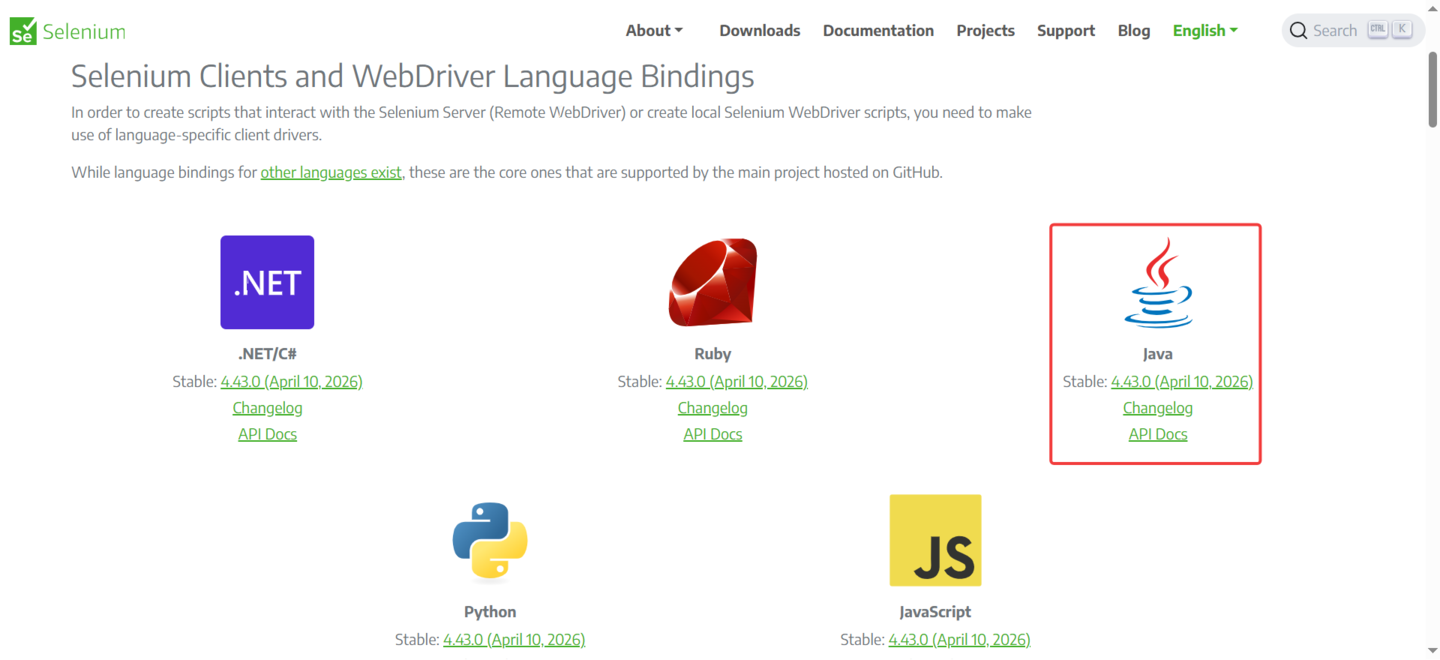
Task: Expand the About dropdown menu
Action: tap(654, 31)
